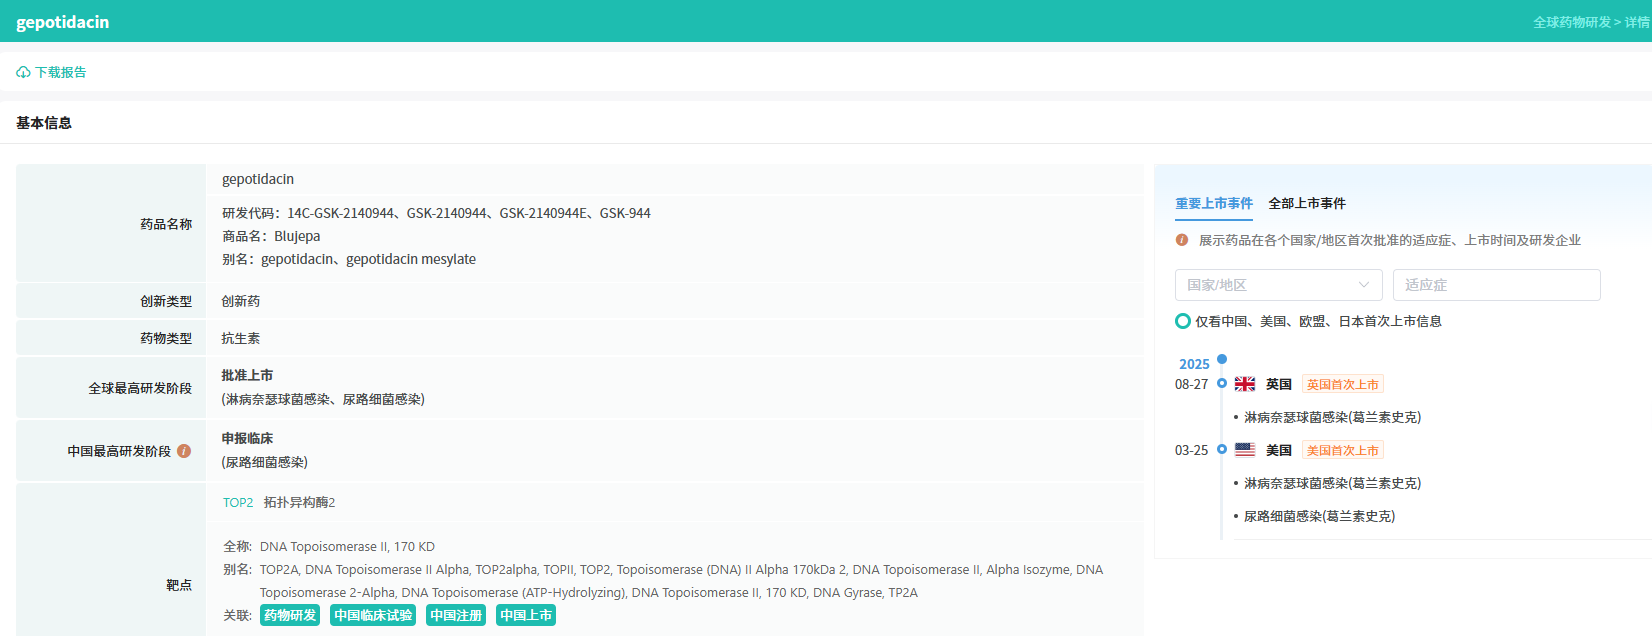The width and height of the screenshot is (1652, 636).
Task: Click the 2025 year timeline marker
Action: pyautogui.click(x=1222, y=359)
